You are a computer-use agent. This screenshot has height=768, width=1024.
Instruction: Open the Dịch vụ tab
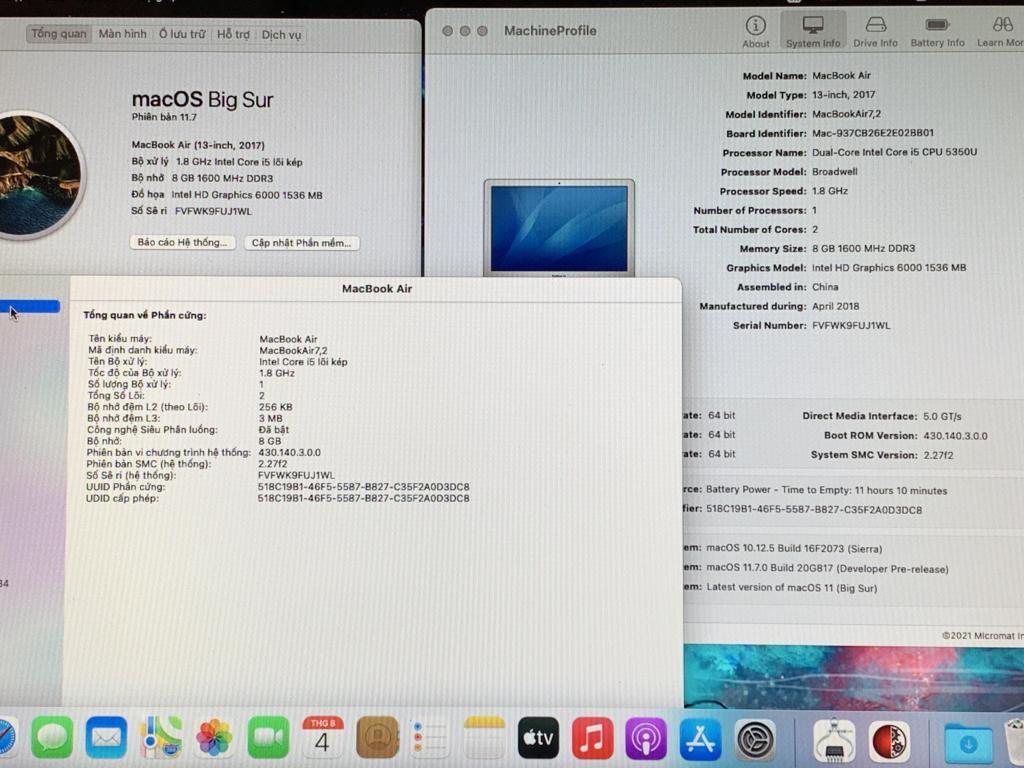pyautogui.click(x=281, y=35)
